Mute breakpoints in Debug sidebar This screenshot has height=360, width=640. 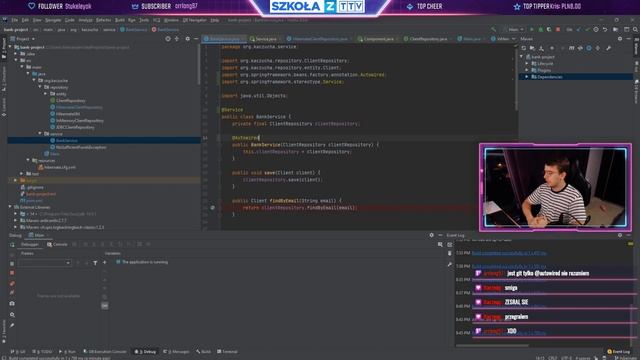pyautogui.click(x=12, y=293)
